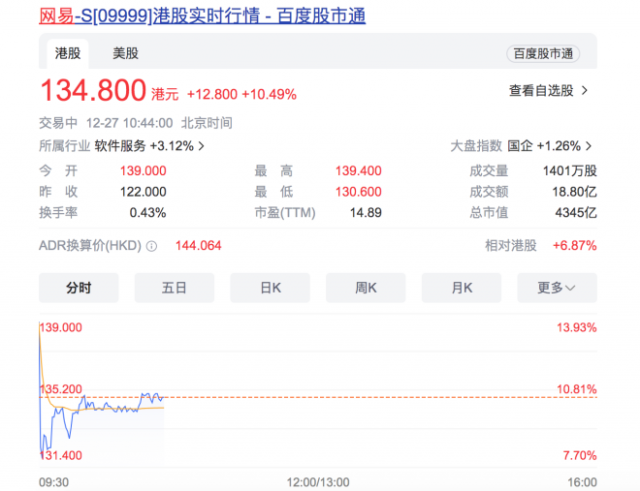Click the 成交量 value 1401万股

[570, 171]
